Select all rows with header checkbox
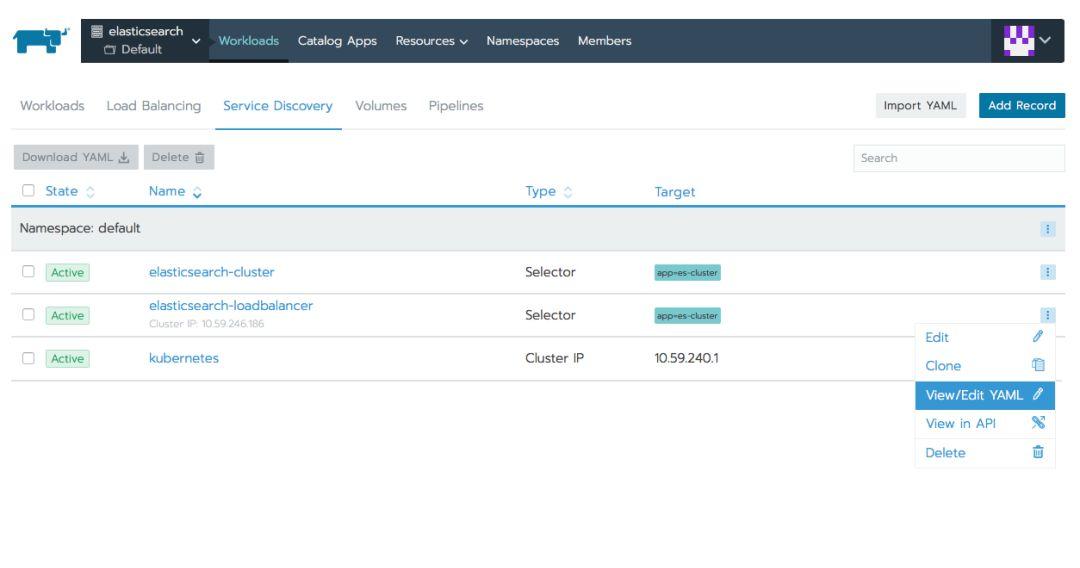1080x568 pixels. pyautogui.click(x=28, y=191)
